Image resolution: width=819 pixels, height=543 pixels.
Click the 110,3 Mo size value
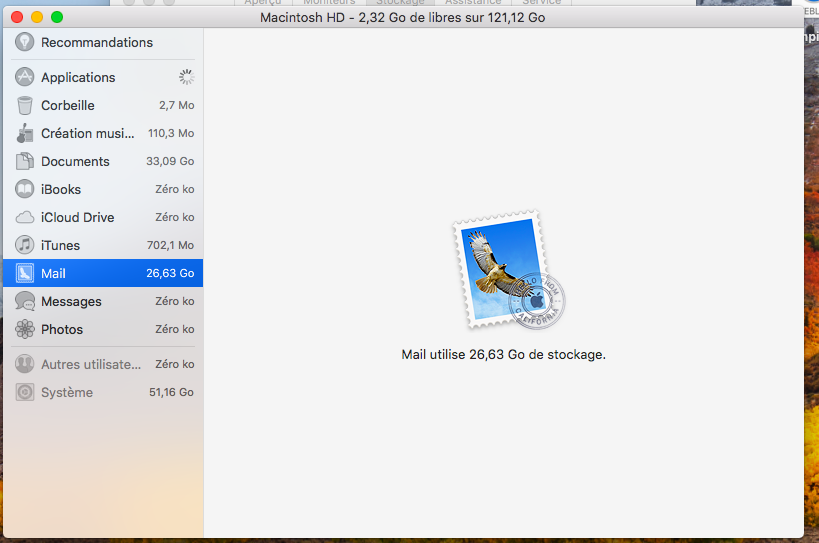point(171,133)
